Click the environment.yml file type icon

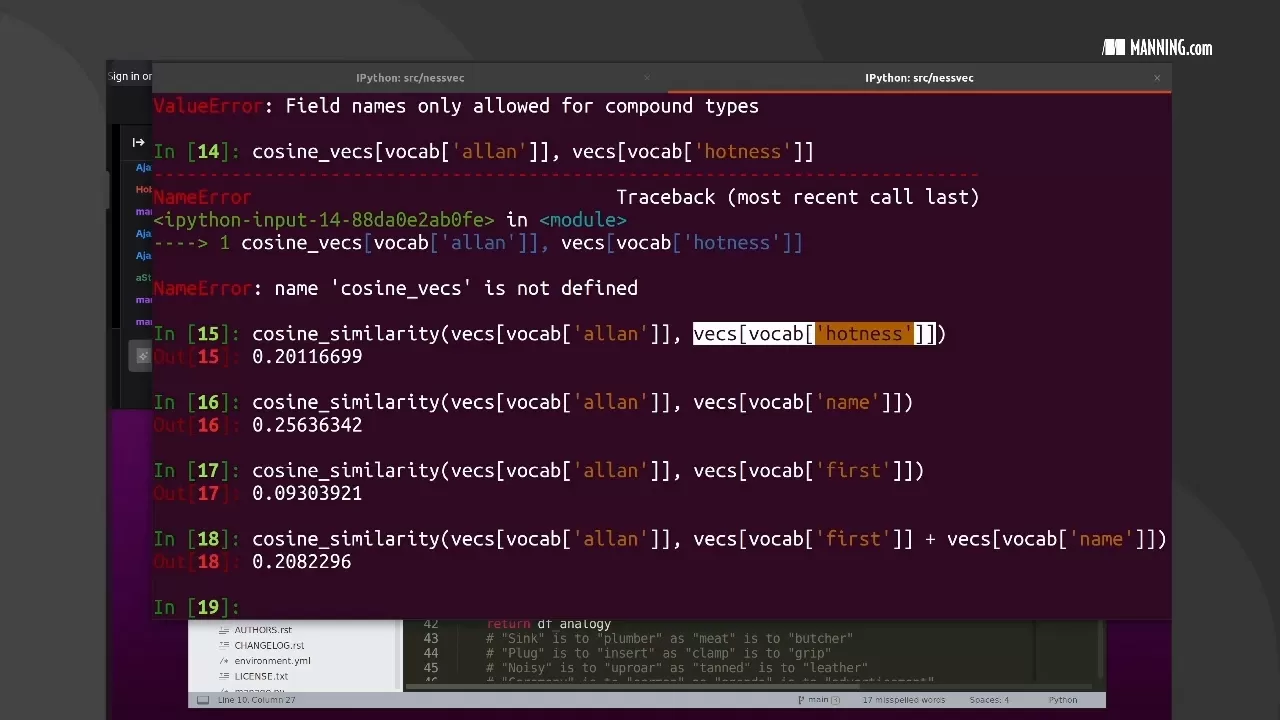(x=224, y=660)
